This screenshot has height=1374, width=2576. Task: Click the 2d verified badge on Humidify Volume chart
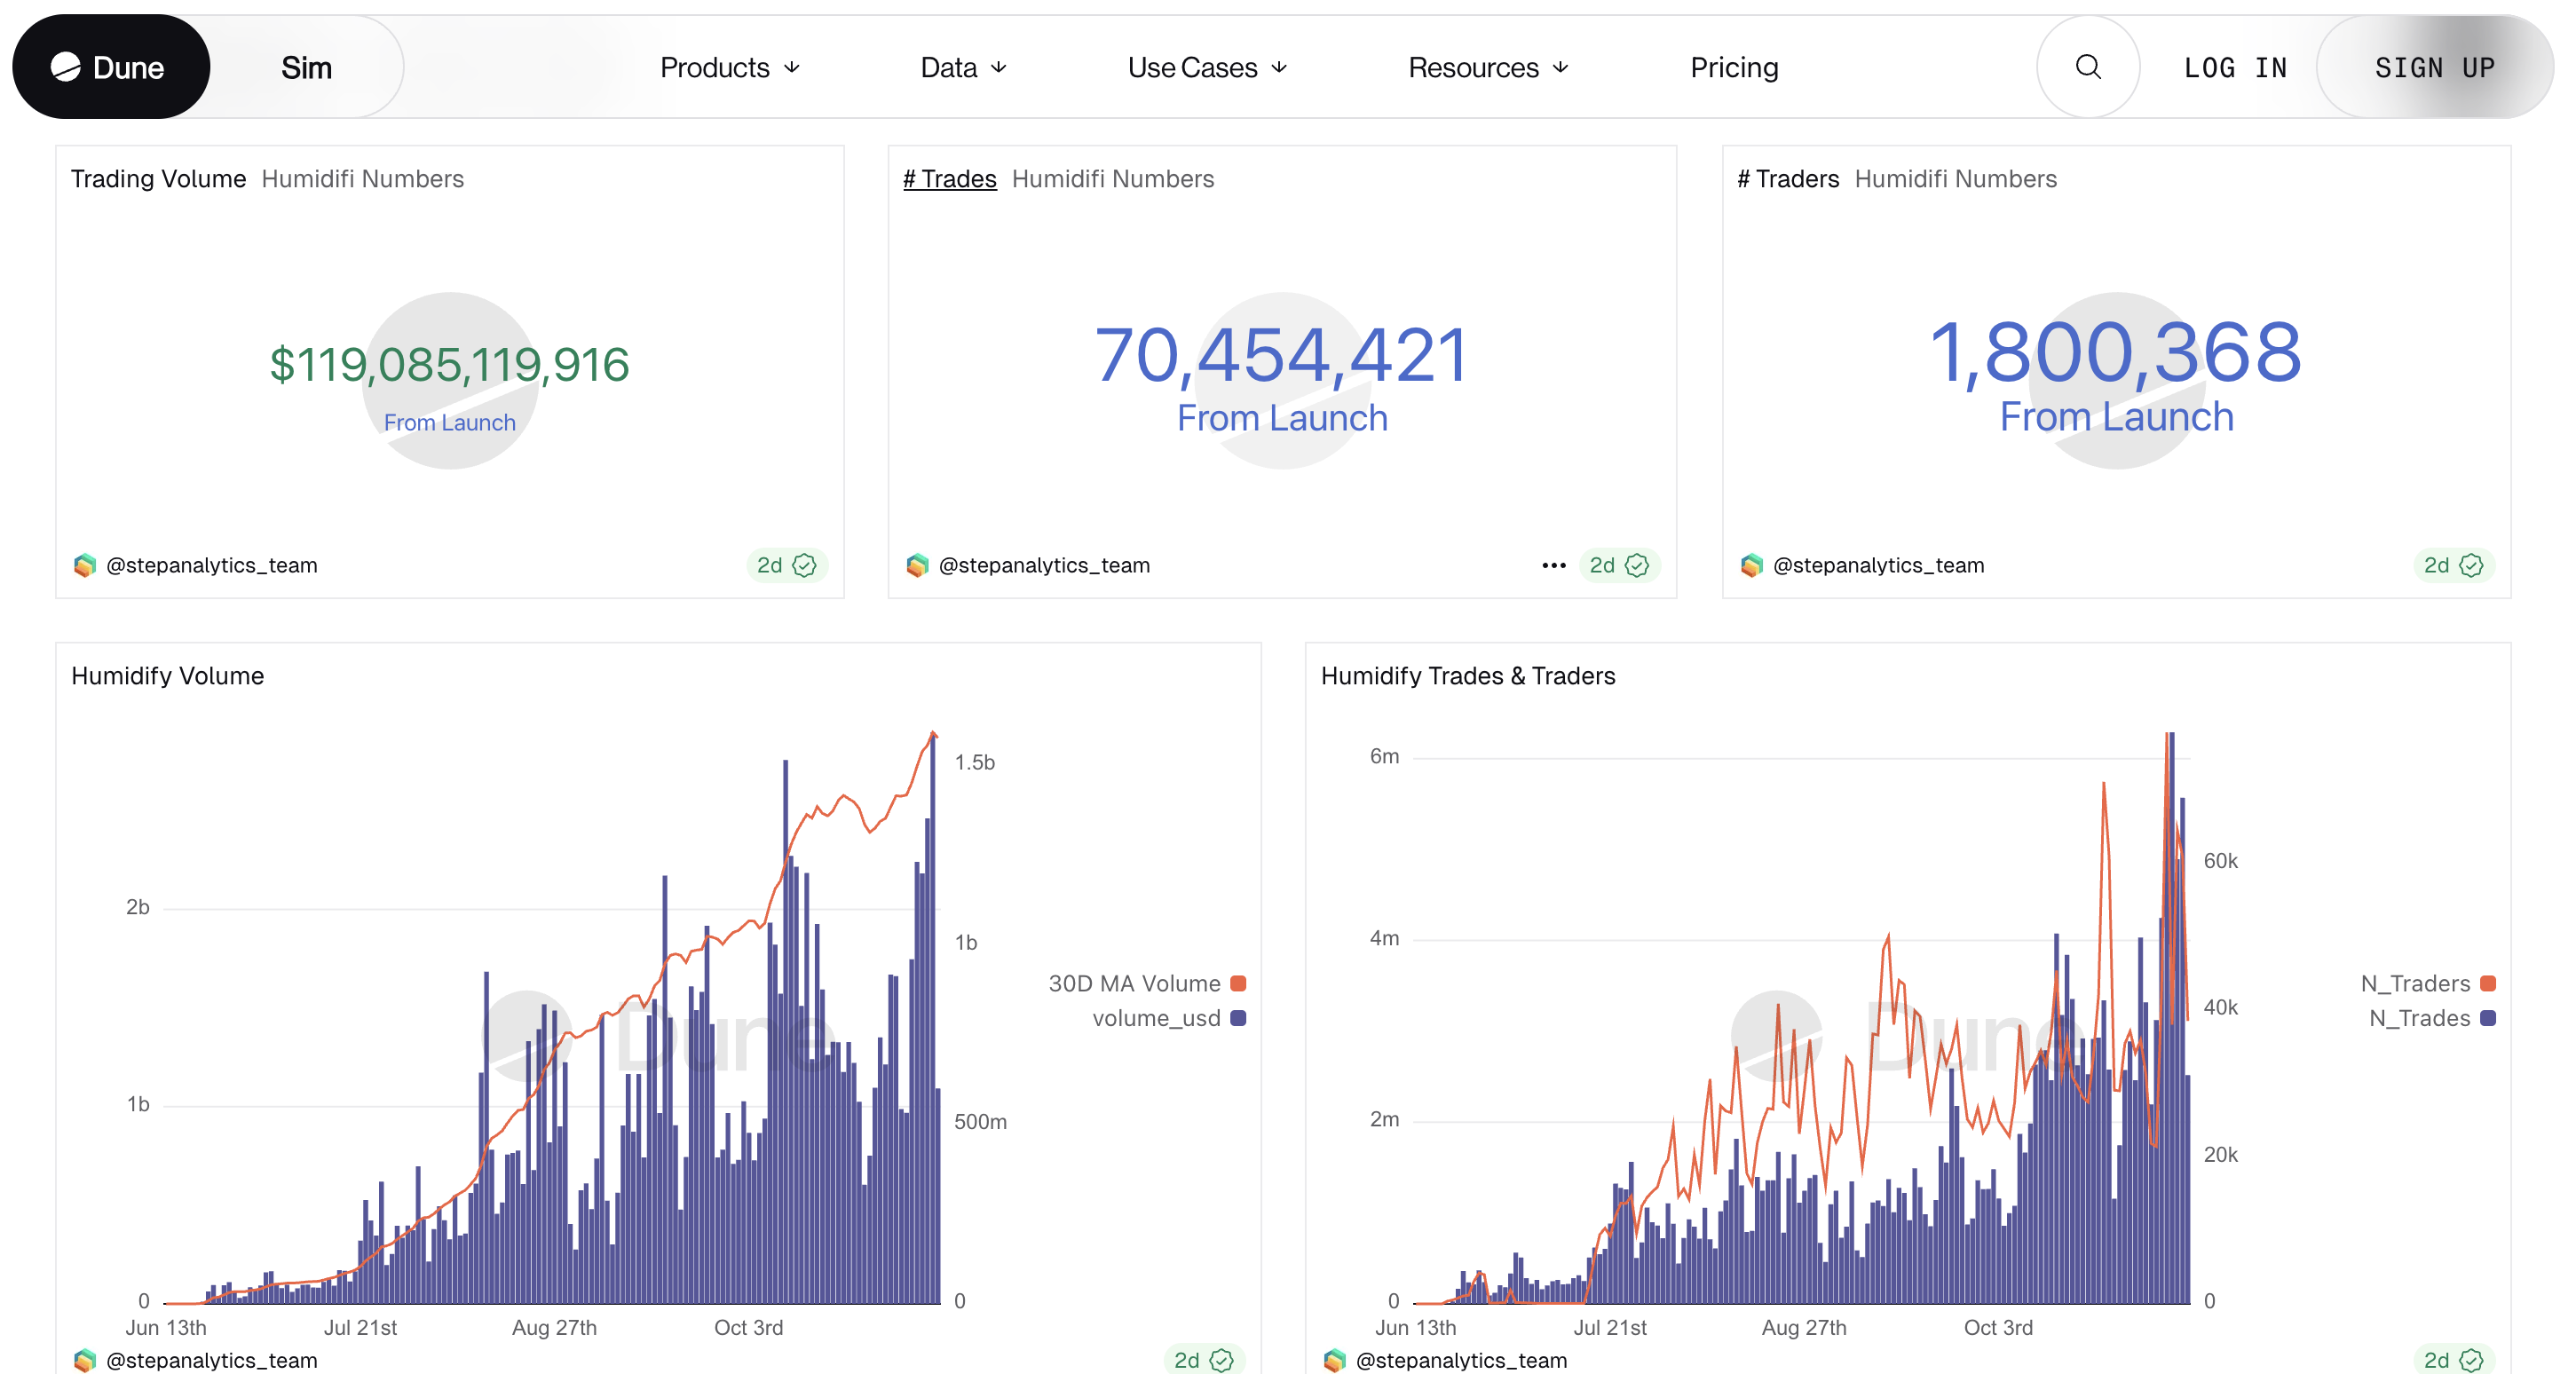(1202, 1359)
